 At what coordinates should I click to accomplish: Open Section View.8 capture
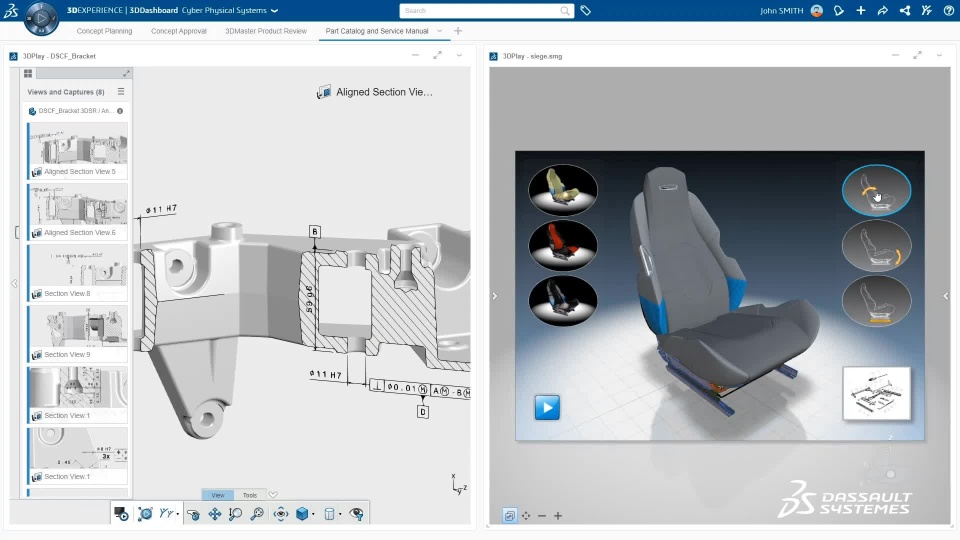(78, 272)
